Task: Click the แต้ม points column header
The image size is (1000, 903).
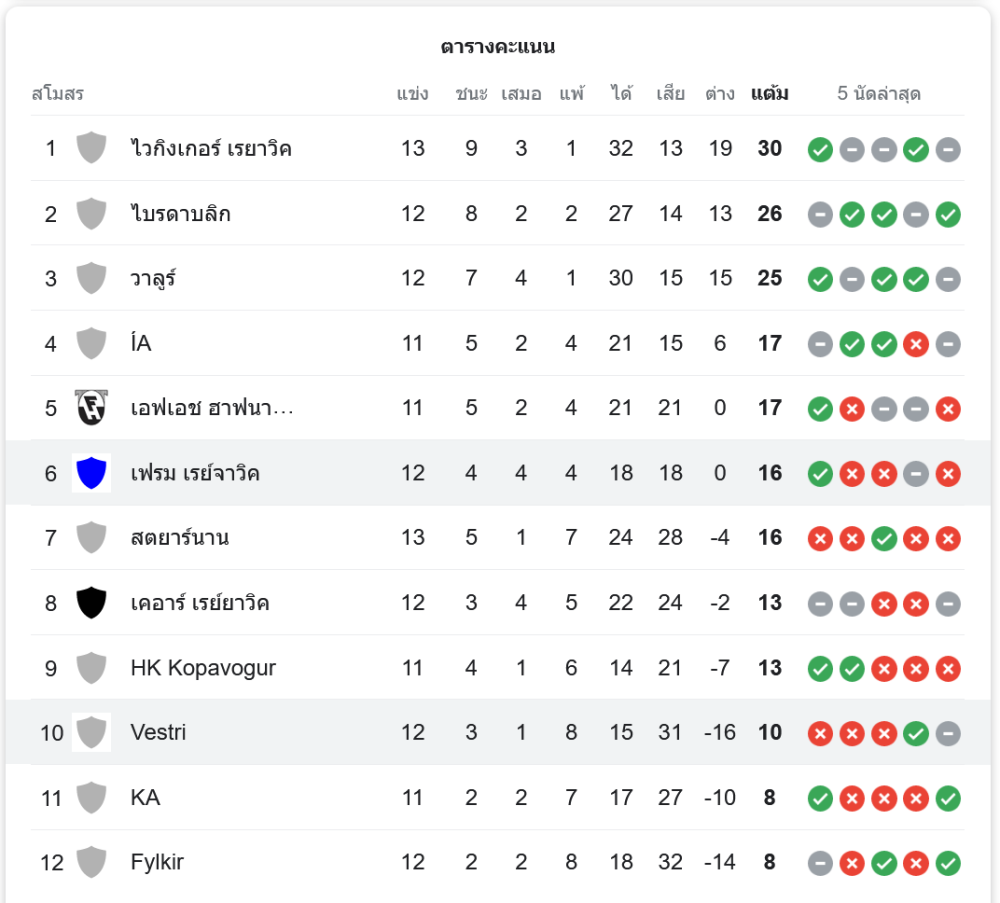Action: [x=769, y=94]
